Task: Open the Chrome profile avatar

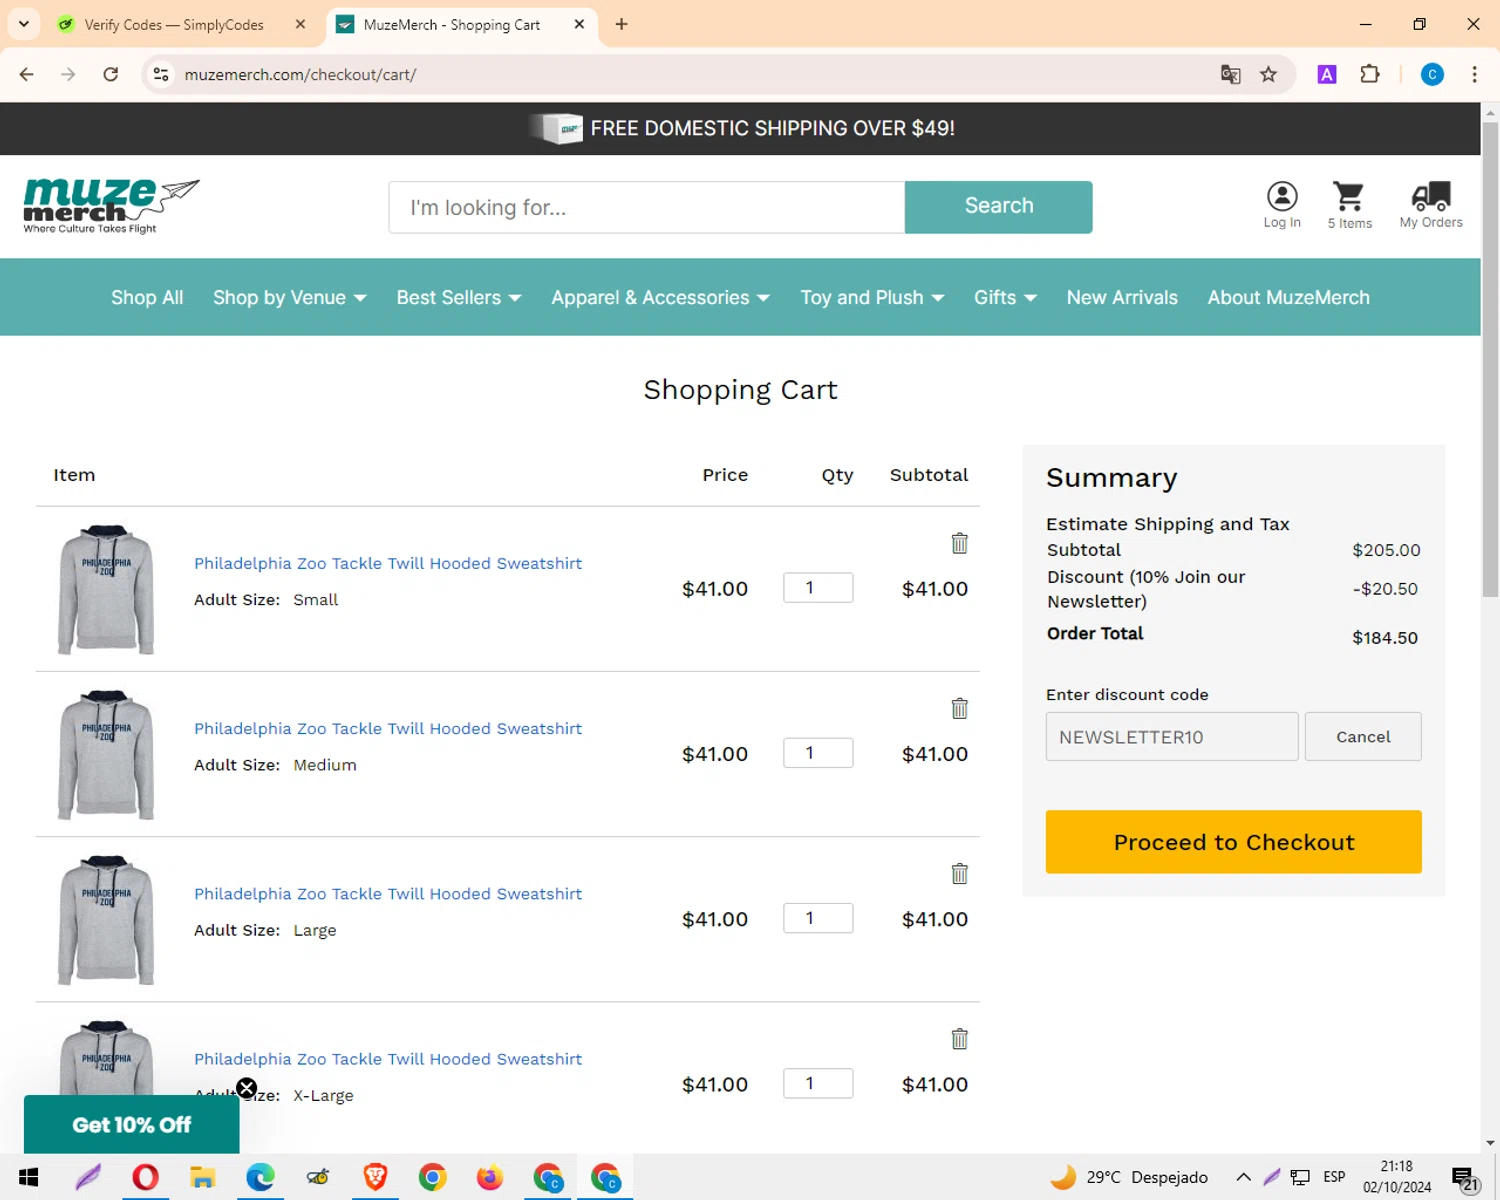Action: coord(1432,74)
